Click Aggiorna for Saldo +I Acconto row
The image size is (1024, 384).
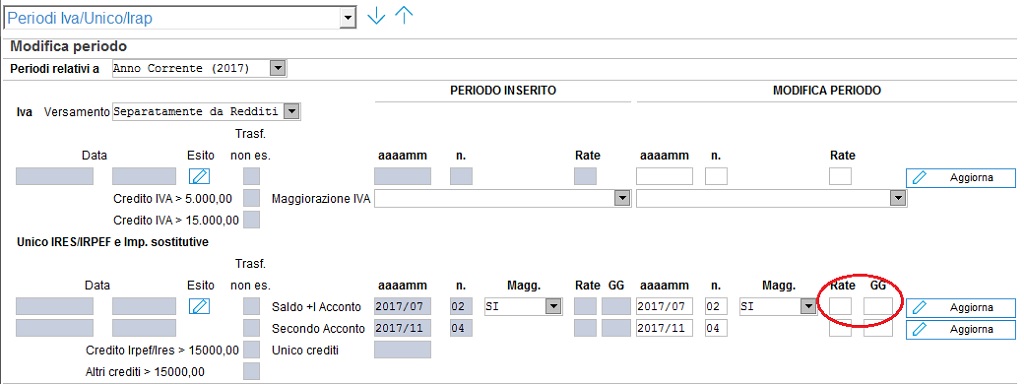[961, 307]
